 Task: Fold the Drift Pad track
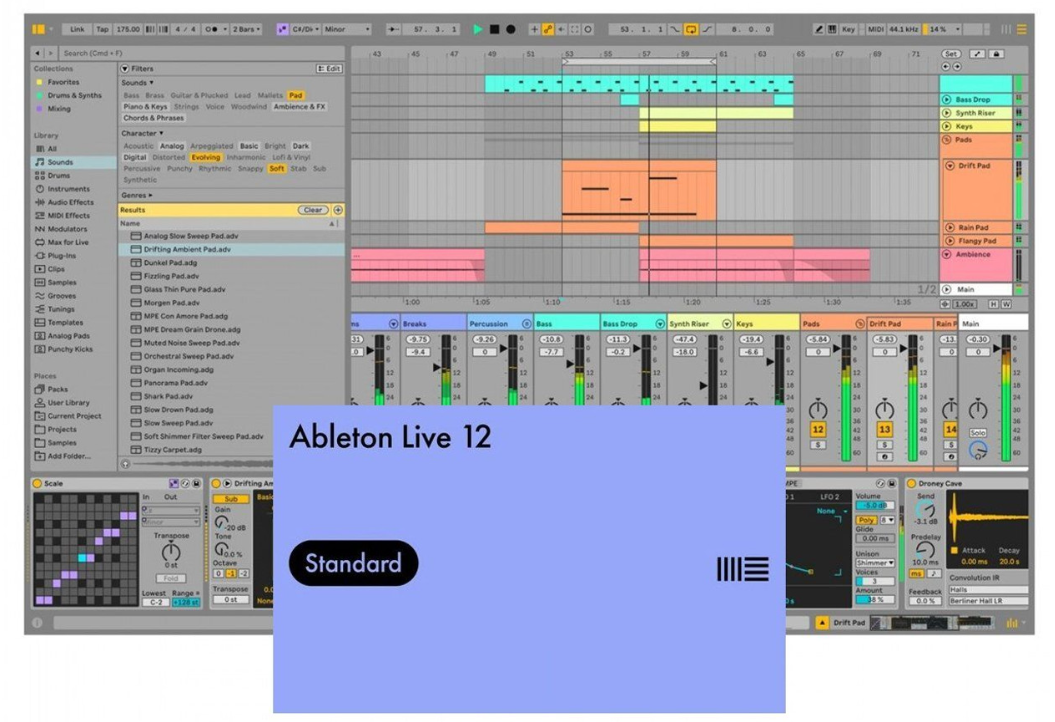click(950, 166)
